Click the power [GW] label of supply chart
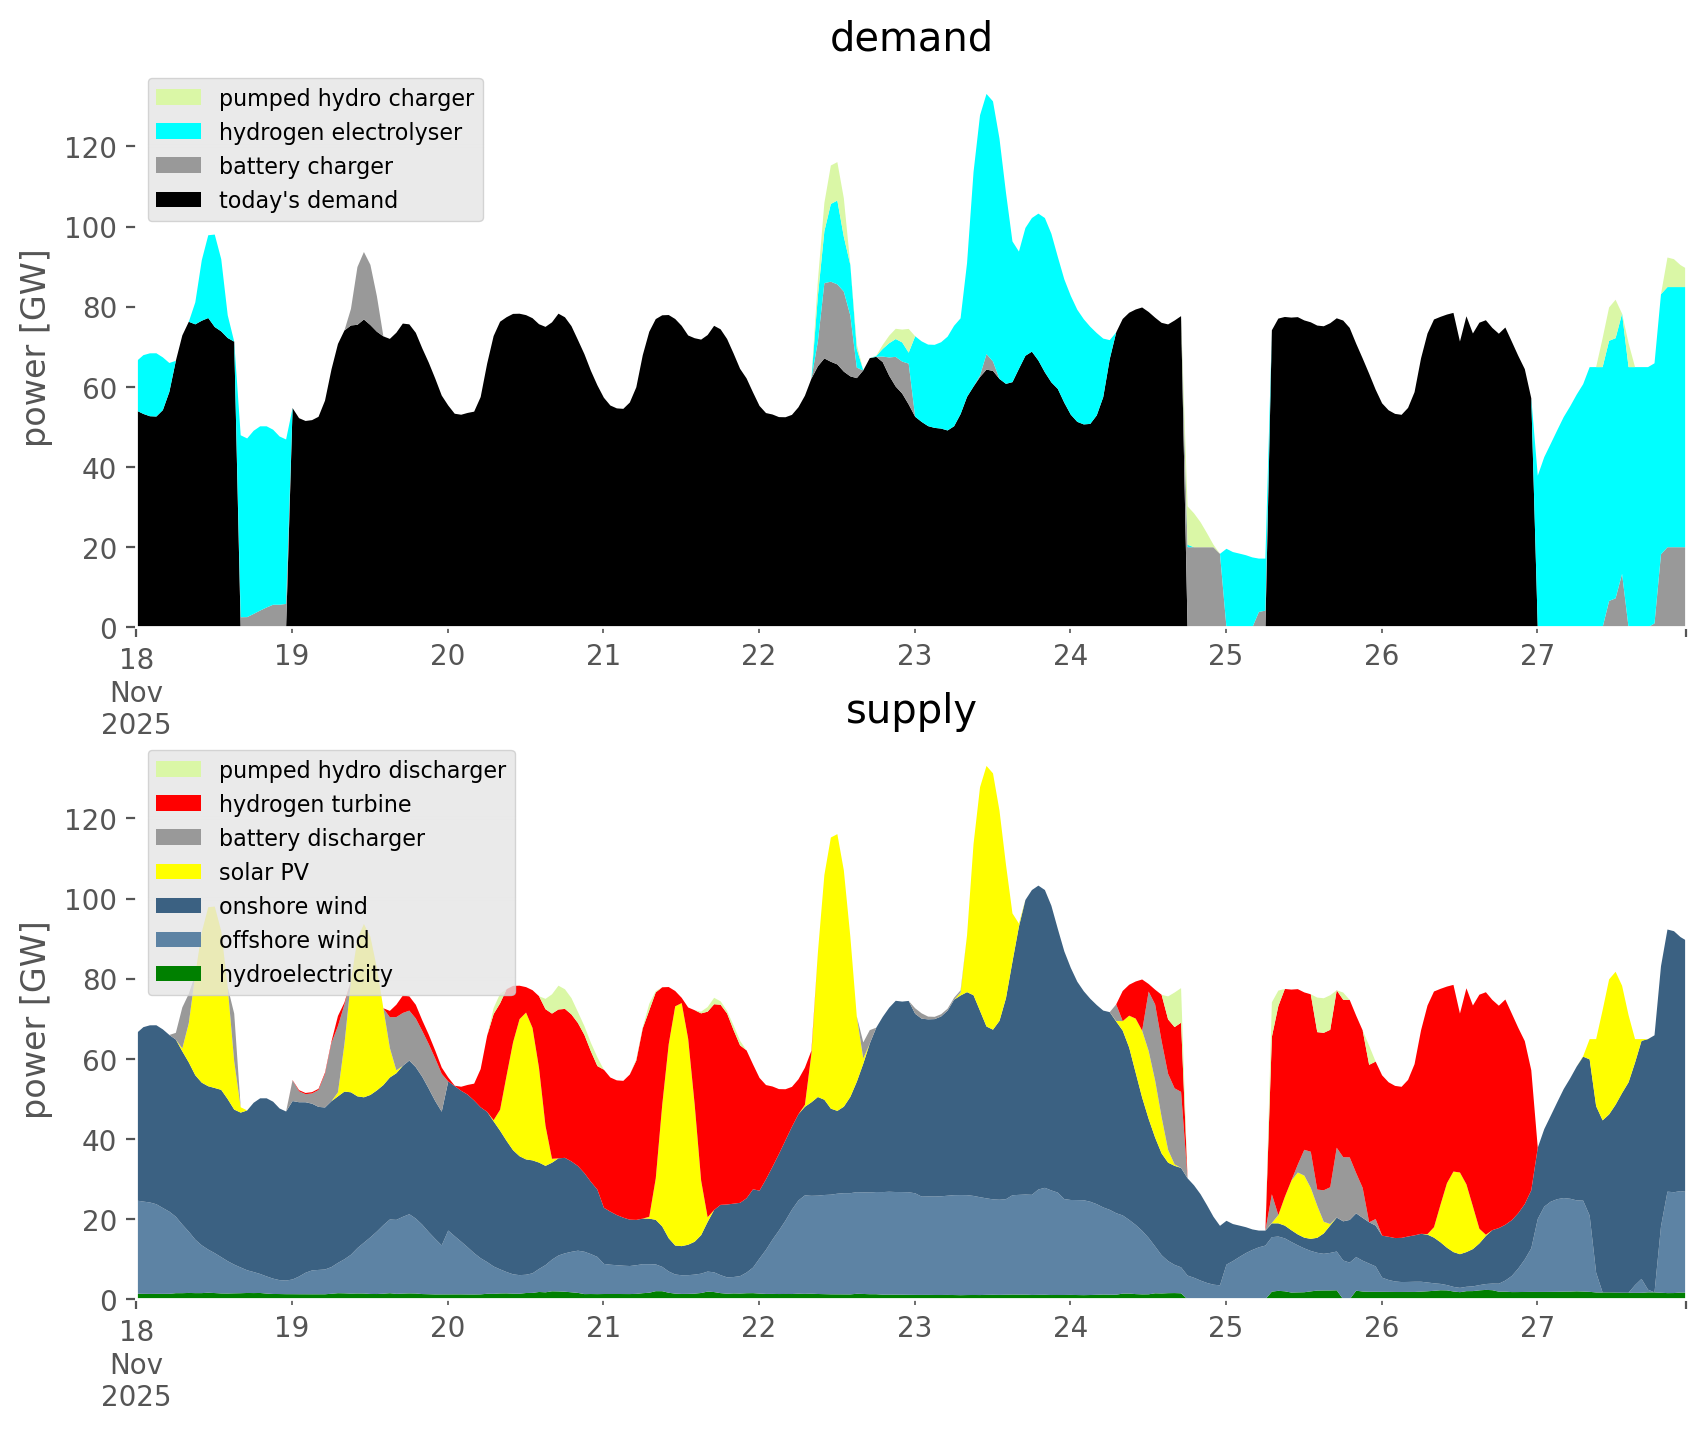Screen dimensions: 1706x1431 pos(35,1019)
